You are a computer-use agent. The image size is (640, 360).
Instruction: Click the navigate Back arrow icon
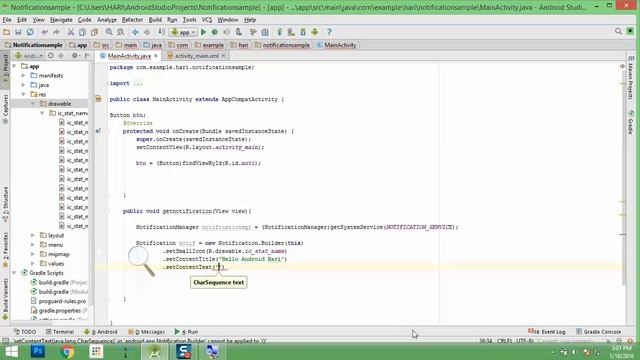click(x=135, y=32)
